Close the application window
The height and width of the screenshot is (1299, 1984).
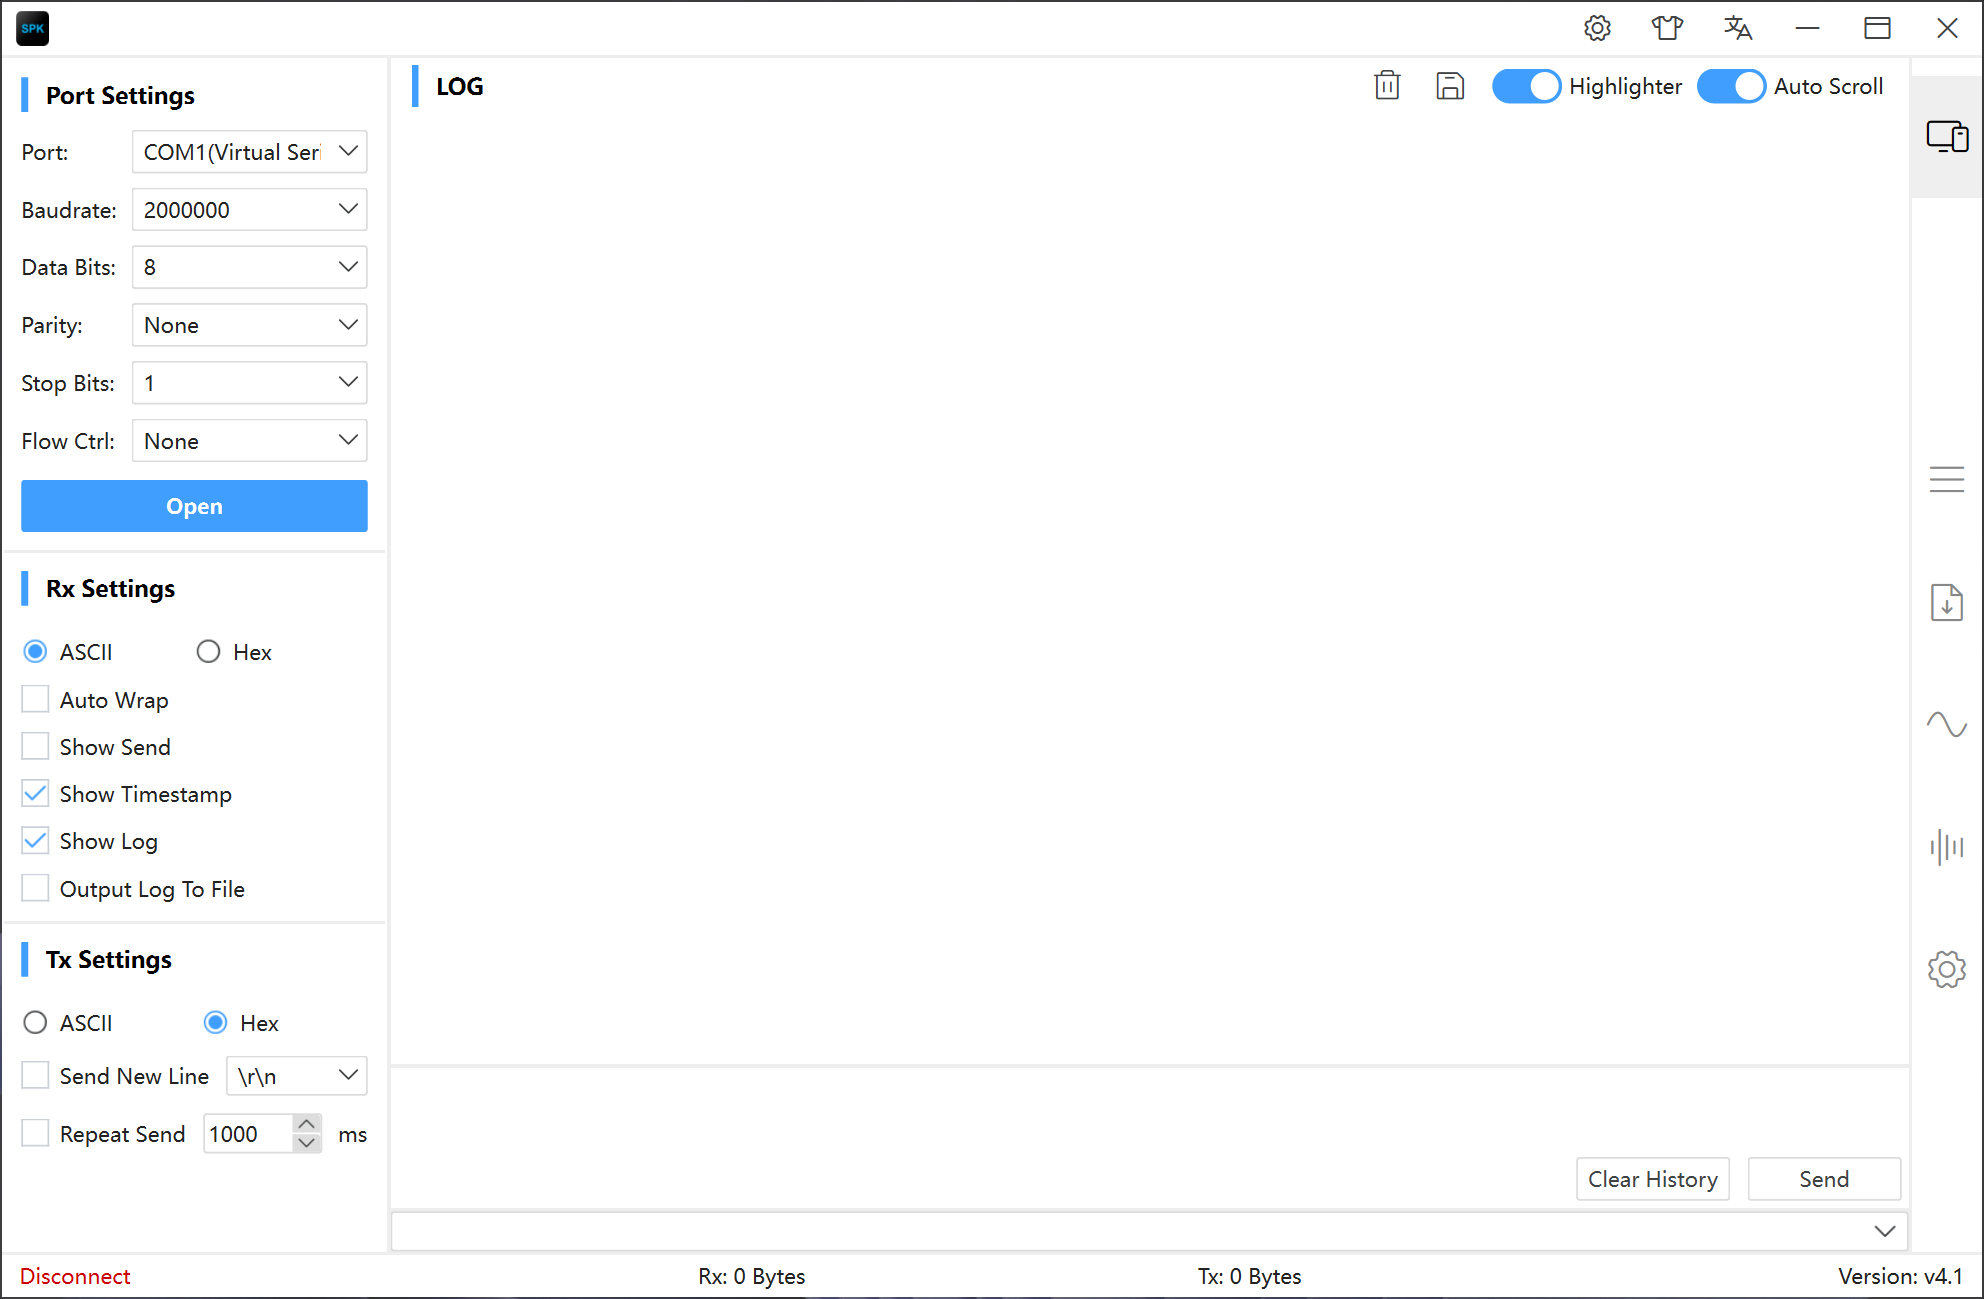pos(1947,28)
